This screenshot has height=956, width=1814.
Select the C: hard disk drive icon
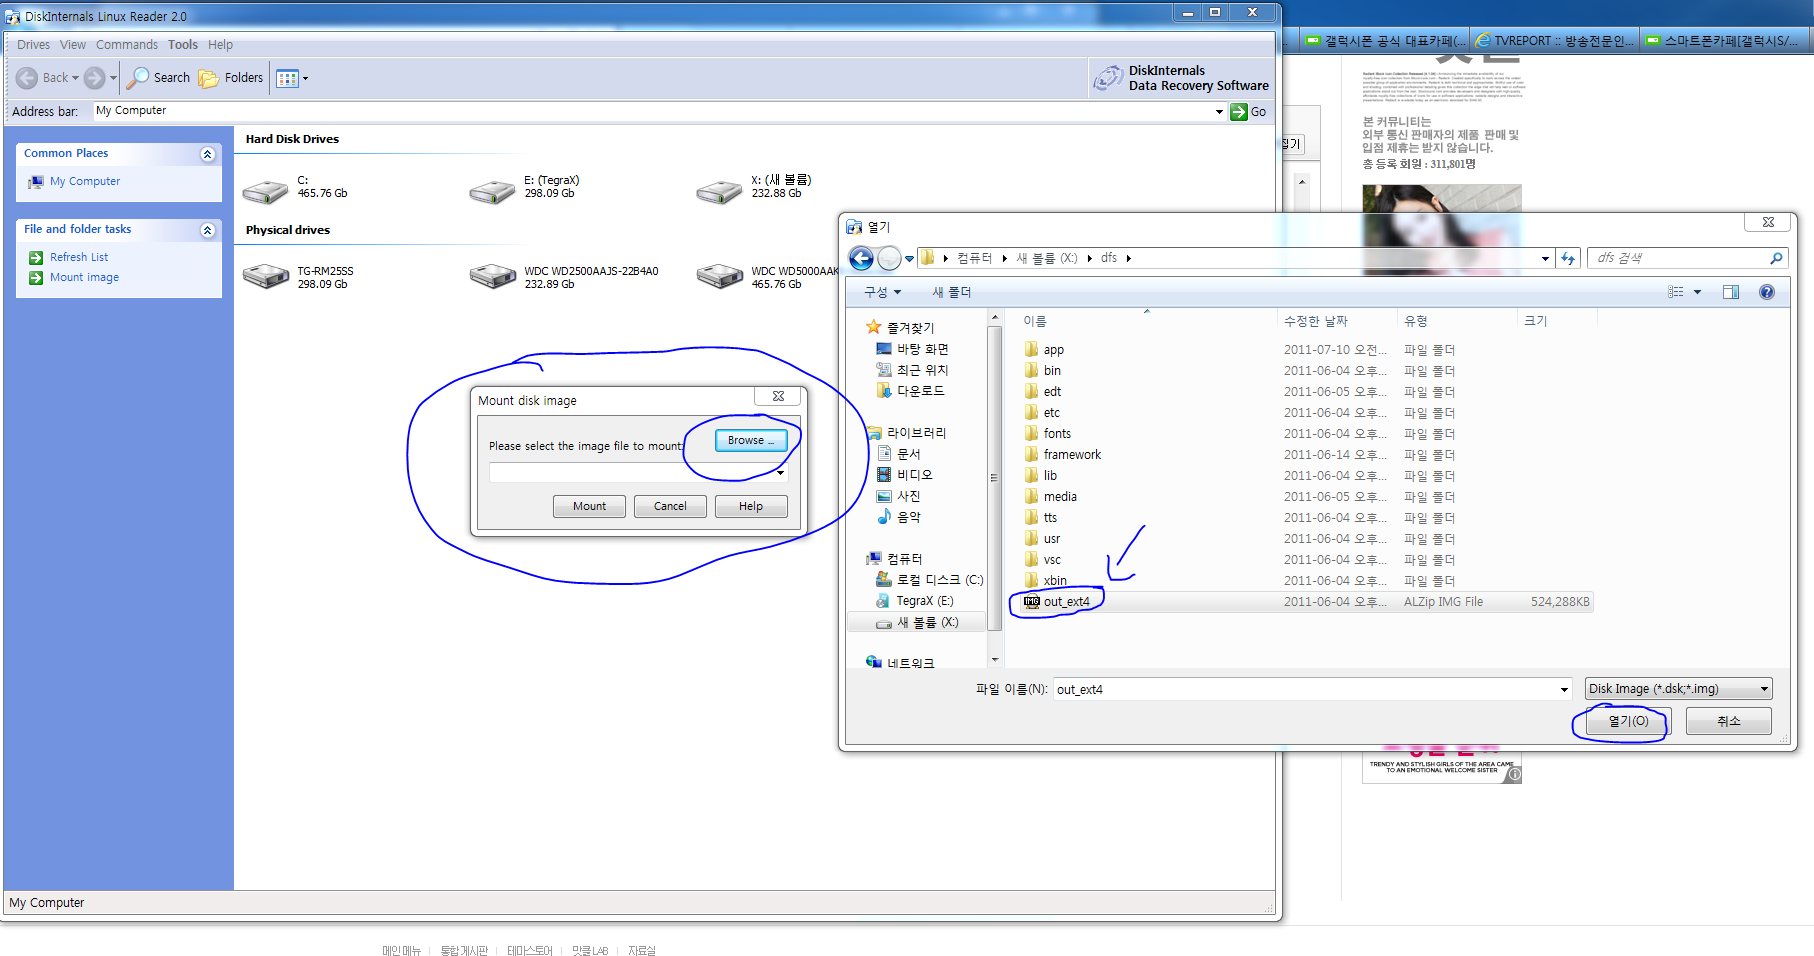point(265,190)
